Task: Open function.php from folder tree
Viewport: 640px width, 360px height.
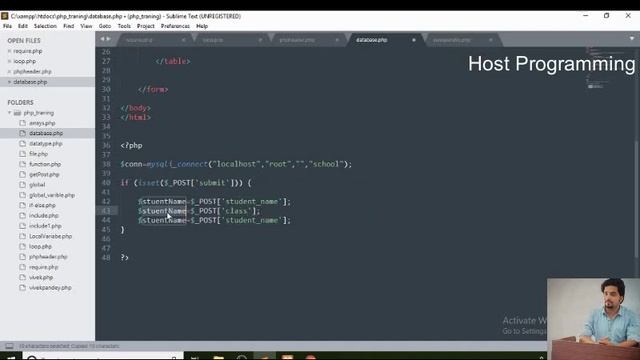Action: tap(45, 164)
